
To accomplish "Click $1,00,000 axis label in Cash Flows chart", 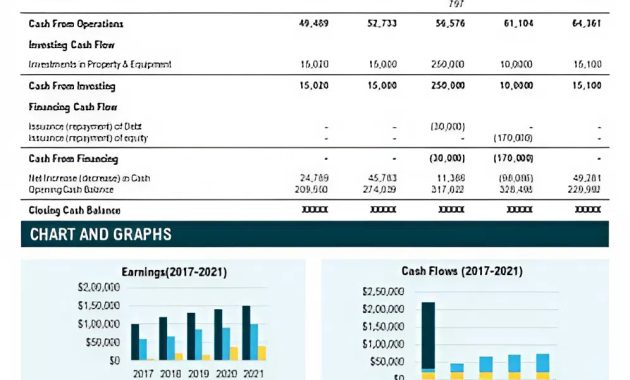I will (x=383, y=344).
